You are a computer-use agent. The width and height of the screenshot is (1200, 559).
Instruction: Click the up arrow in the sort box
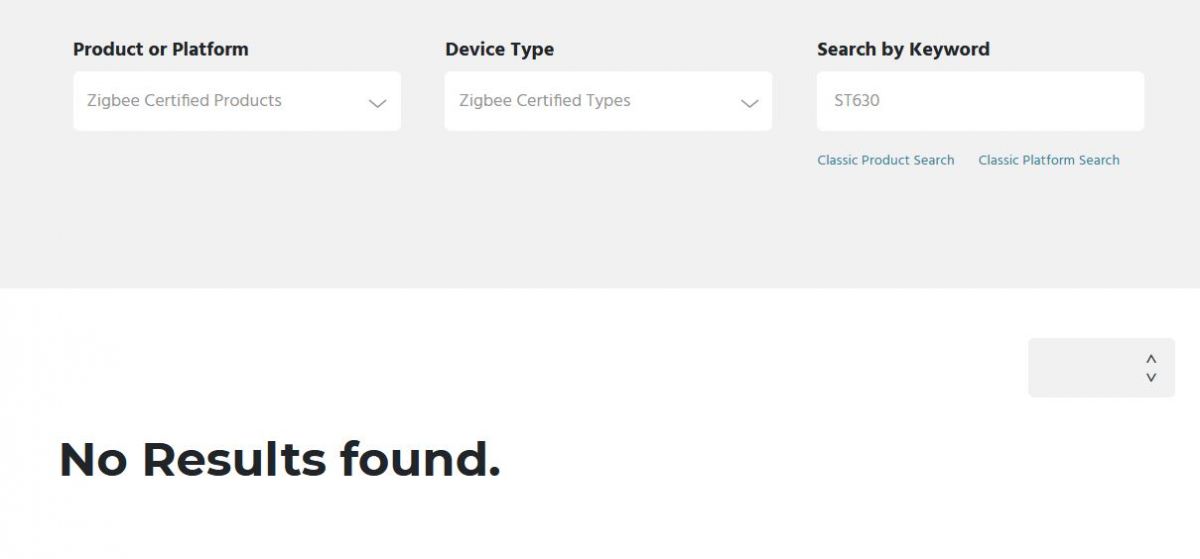[1151, 359]
